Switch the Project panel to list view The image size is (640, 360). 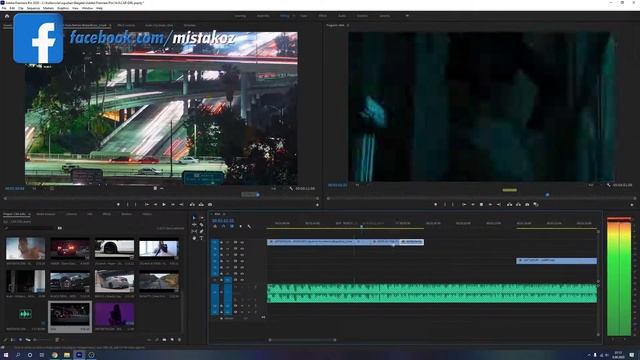pos(13,340)
